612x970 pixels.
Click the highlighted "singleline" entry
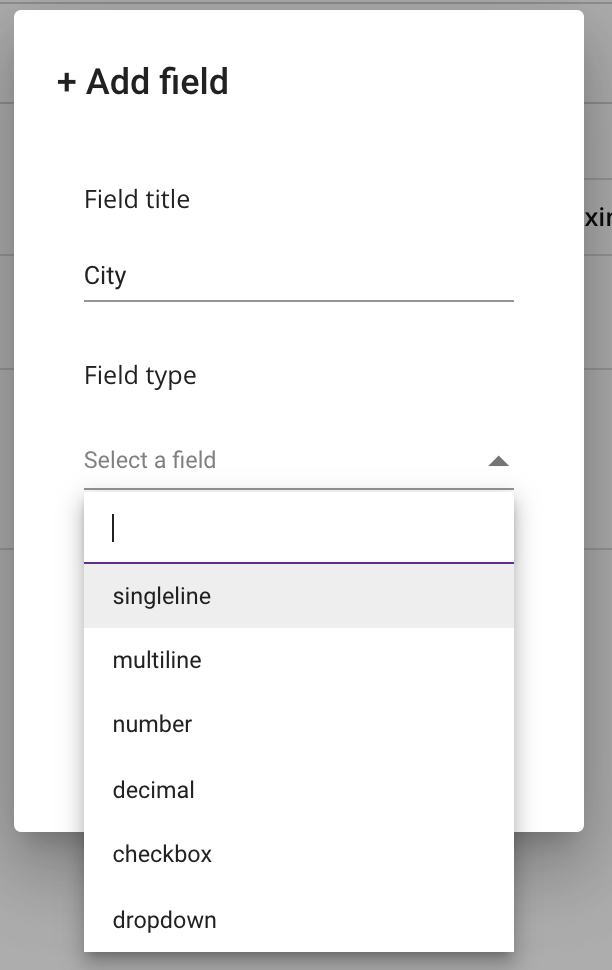tap(162, 595)
